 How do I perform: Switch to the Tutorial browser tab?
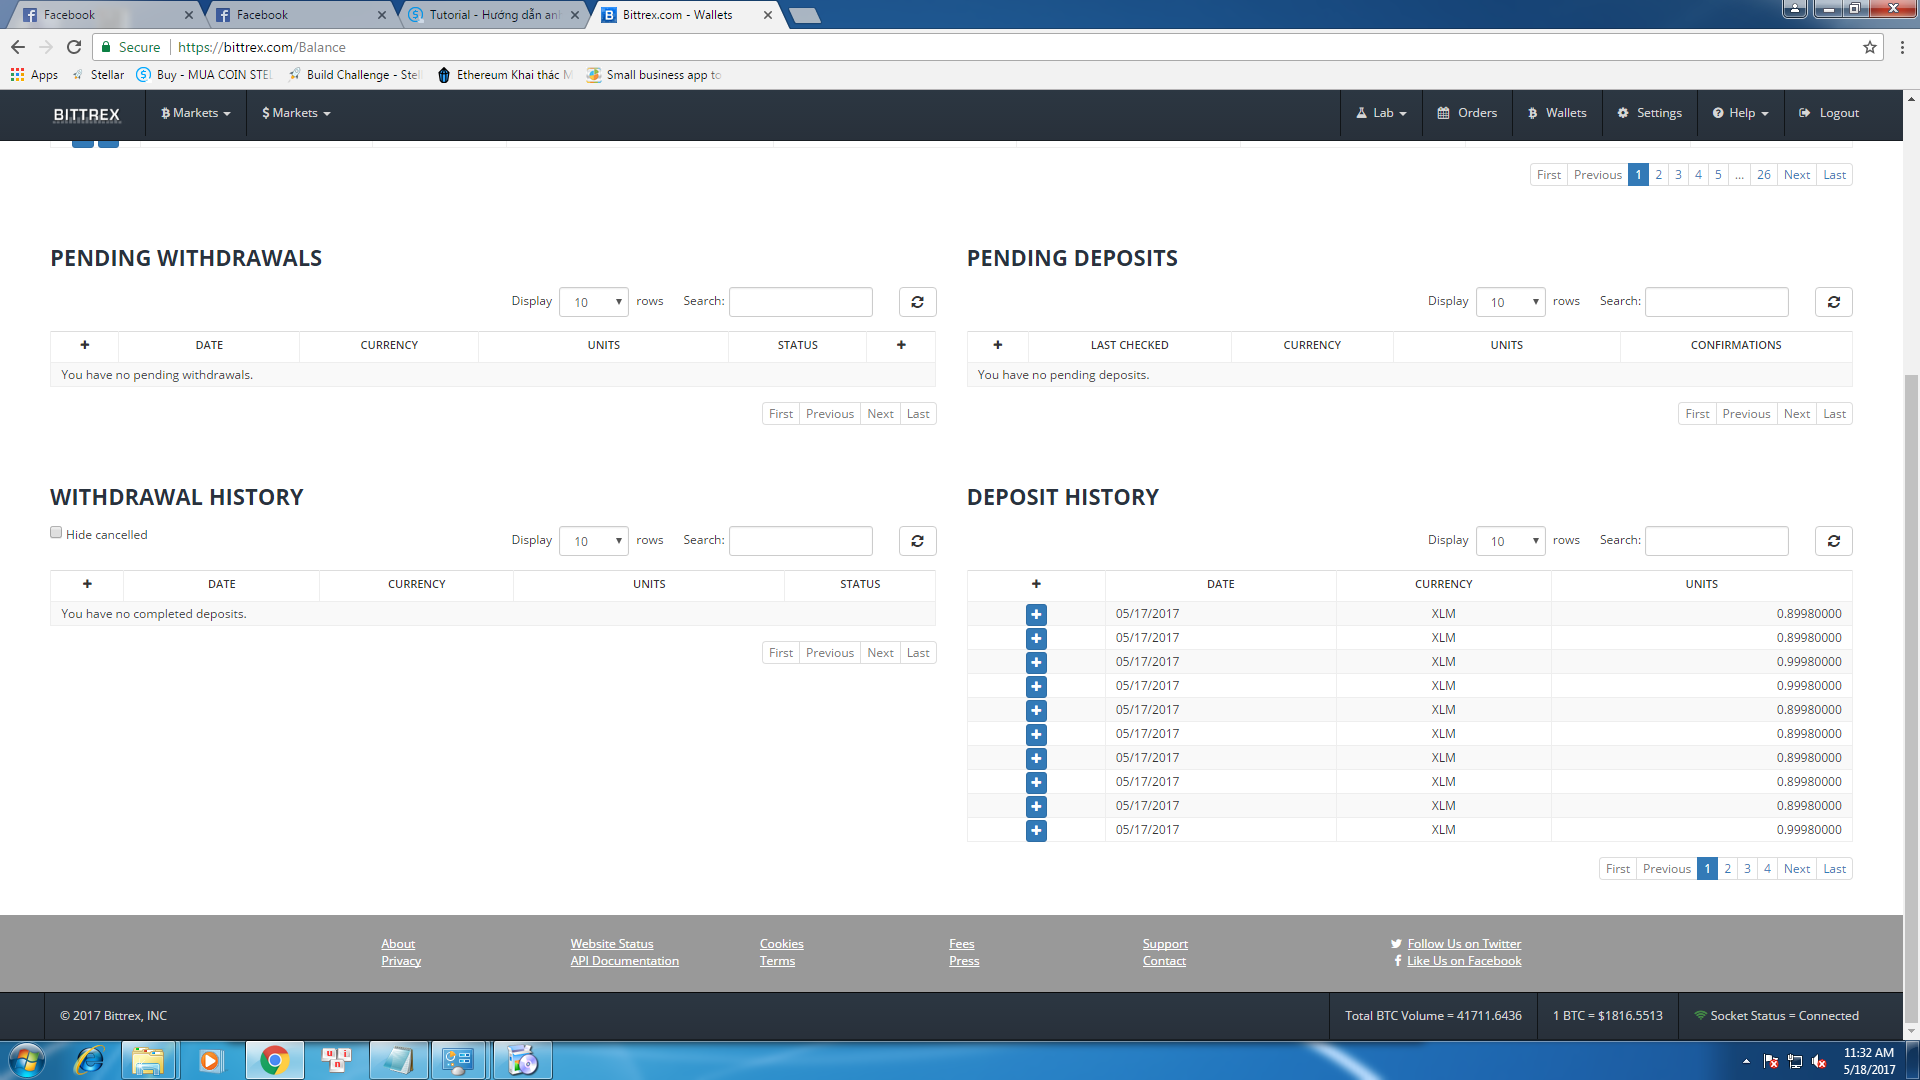[x=492, y=15]
